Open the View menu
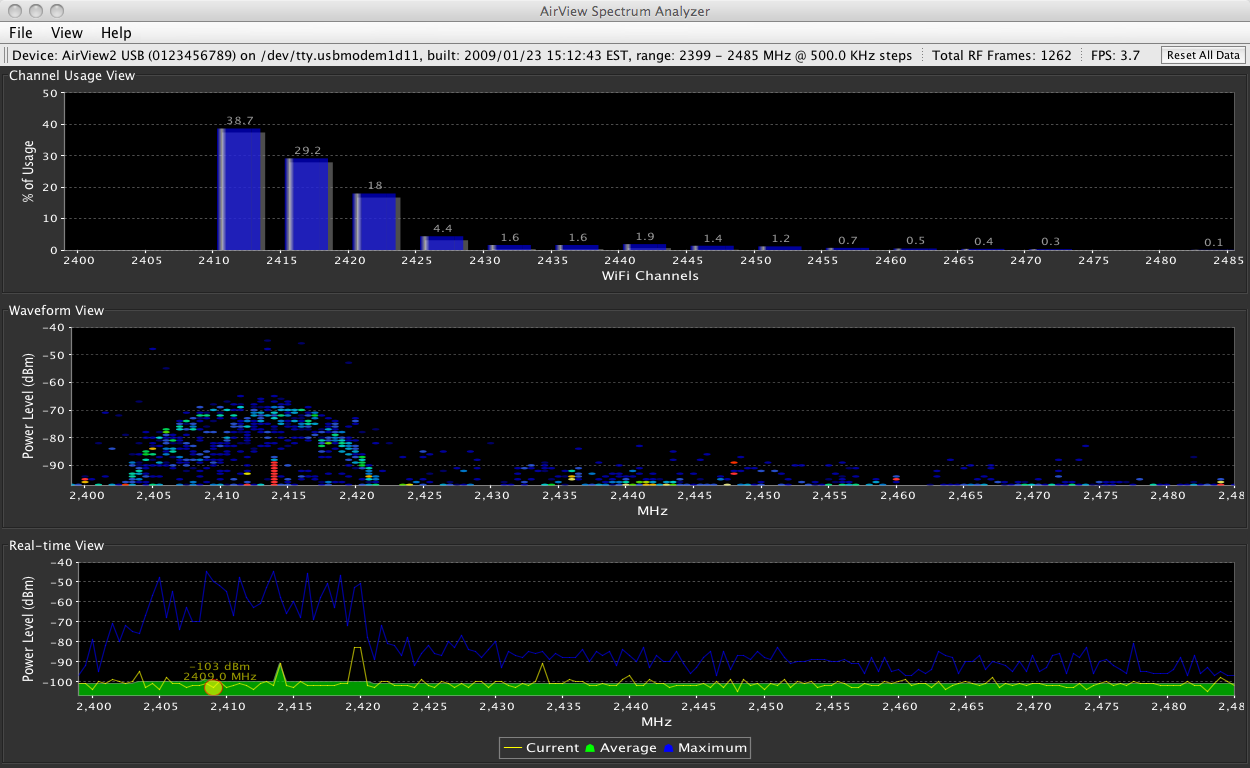1250x768 pixels. coord(66,33)
